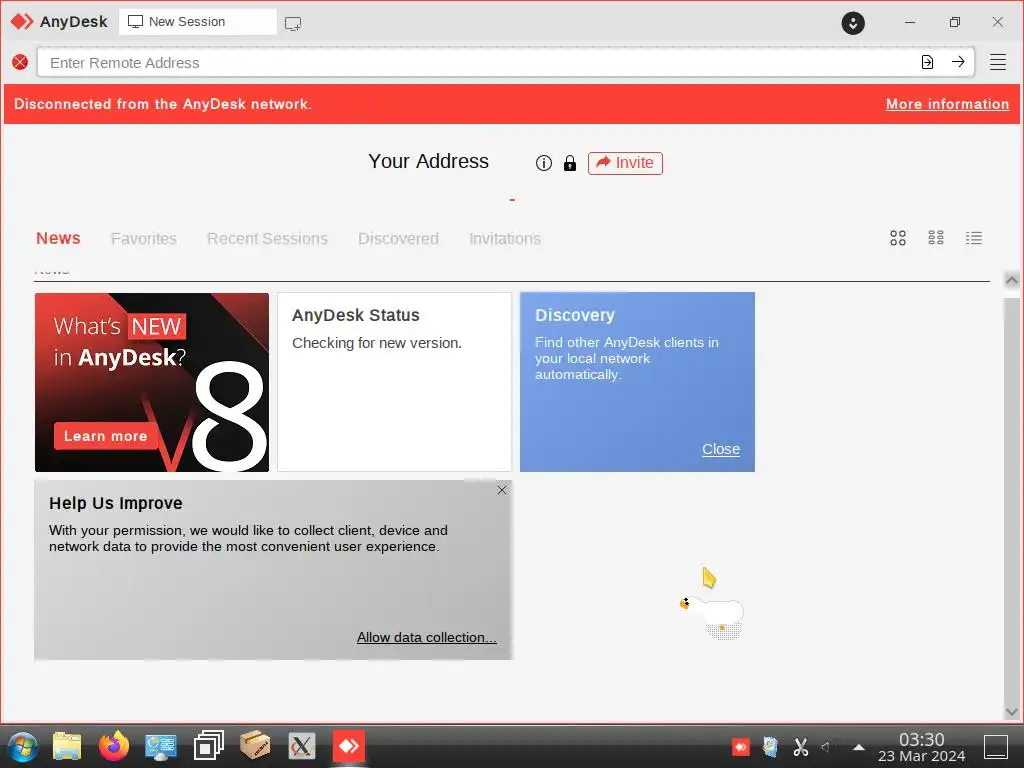The height and width of the screenshot is (768, 1024).
Task: Show desktop button on taskbar
Action: pyautogui.click(x=996, y=746)
